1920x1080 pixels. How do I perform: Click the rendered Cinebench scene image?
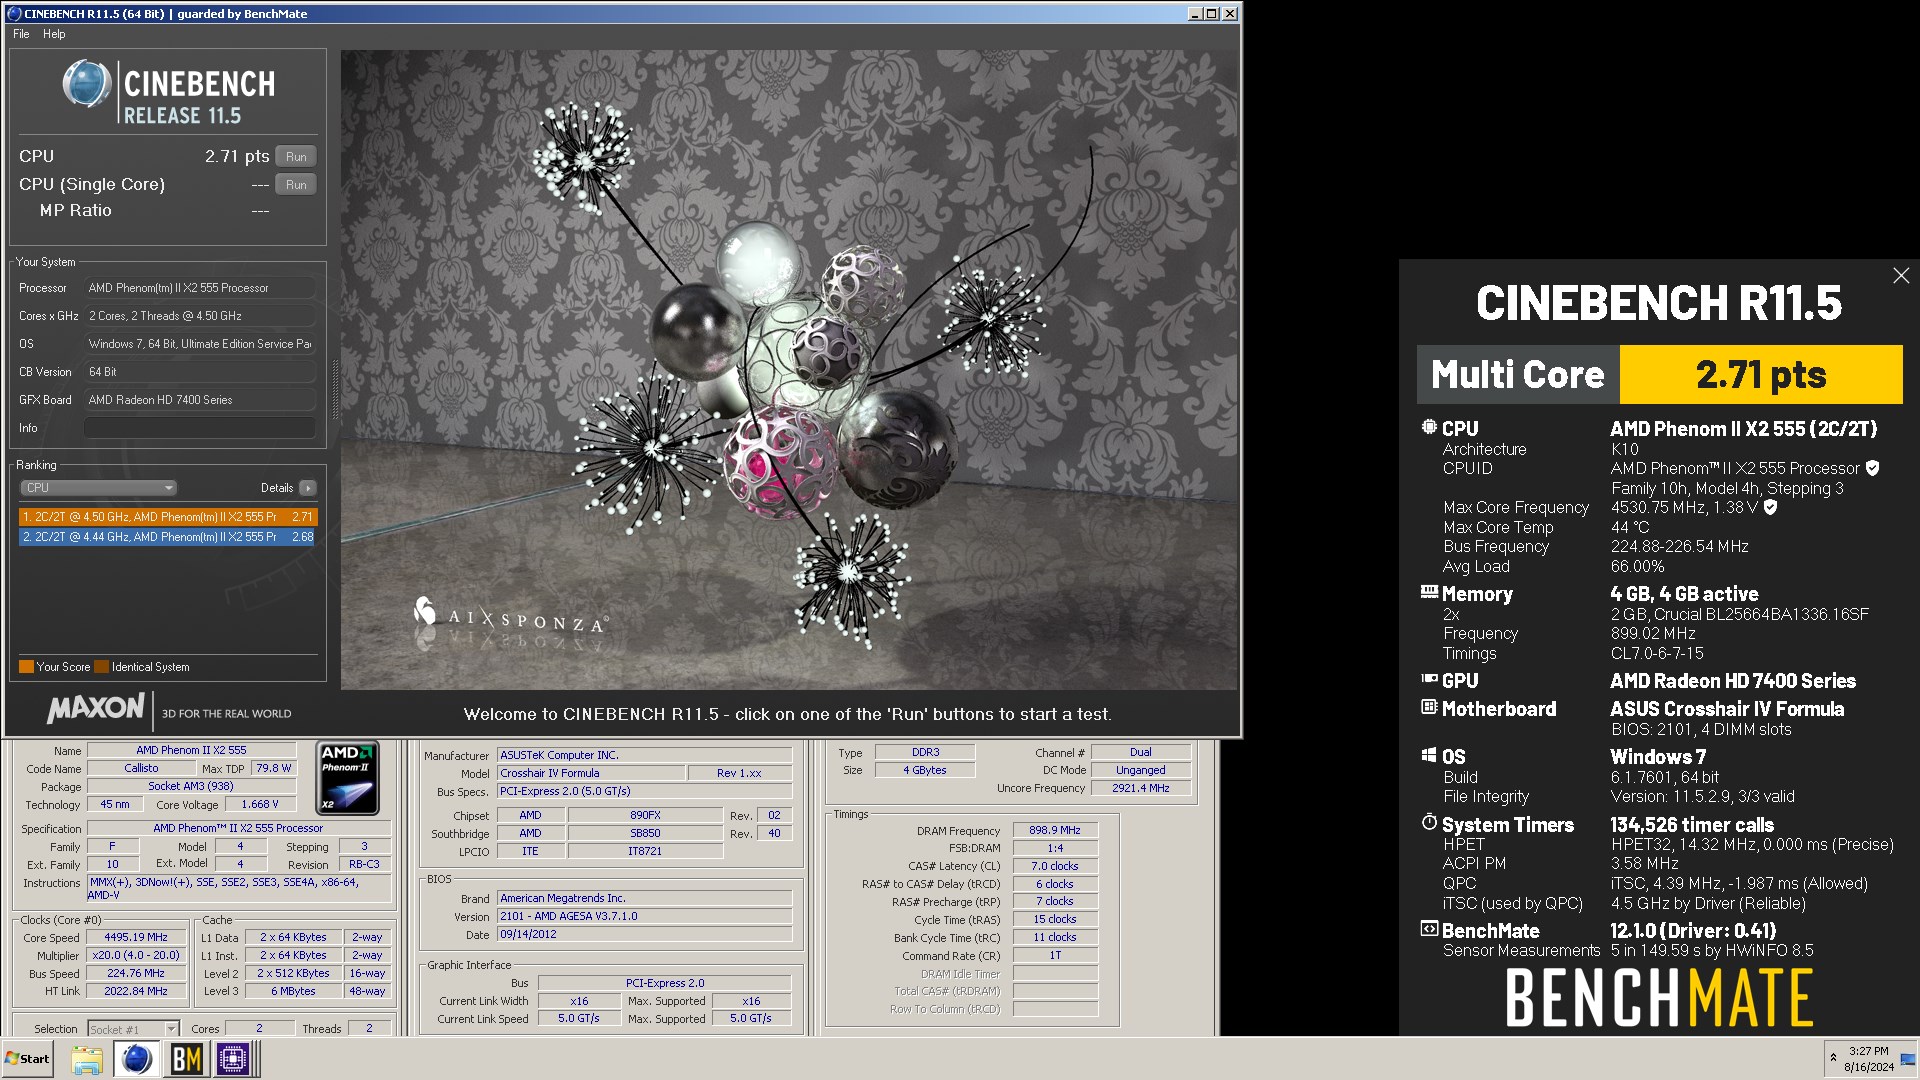(788, 370)
